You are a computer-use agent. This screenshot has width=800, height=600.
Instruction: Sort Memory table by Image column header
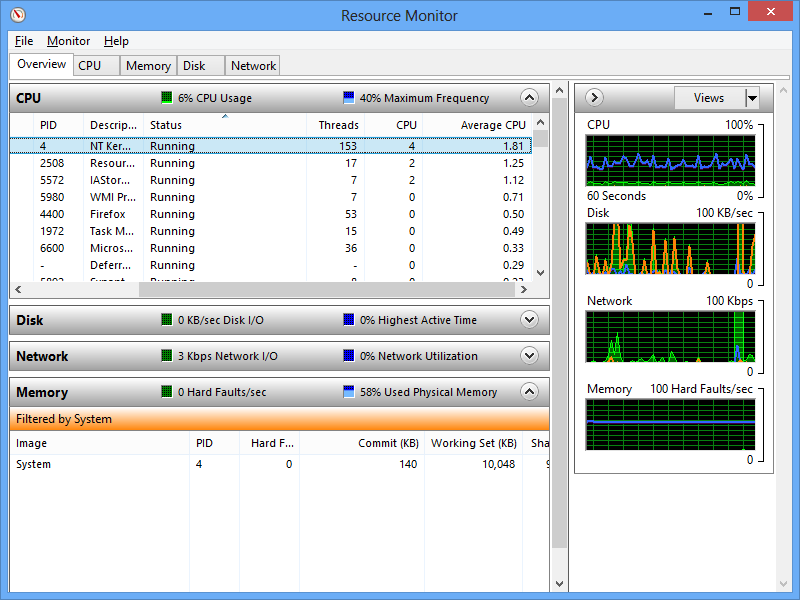tap(100, 443)
